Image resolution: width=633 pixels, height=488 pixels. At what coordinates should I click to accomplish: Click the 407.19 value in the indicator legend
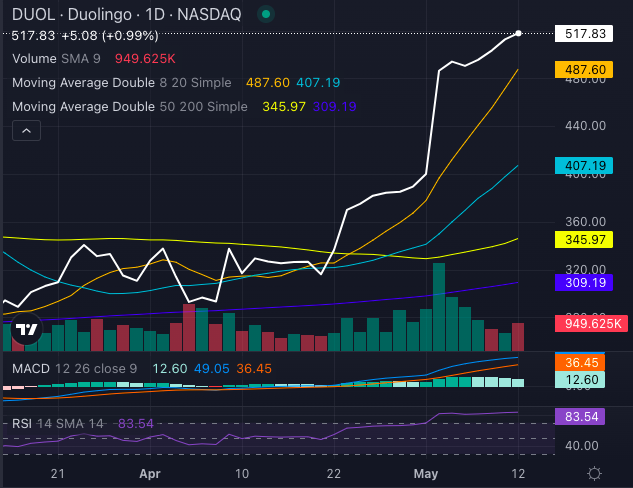pyautogui.click(x=318, y=83)
